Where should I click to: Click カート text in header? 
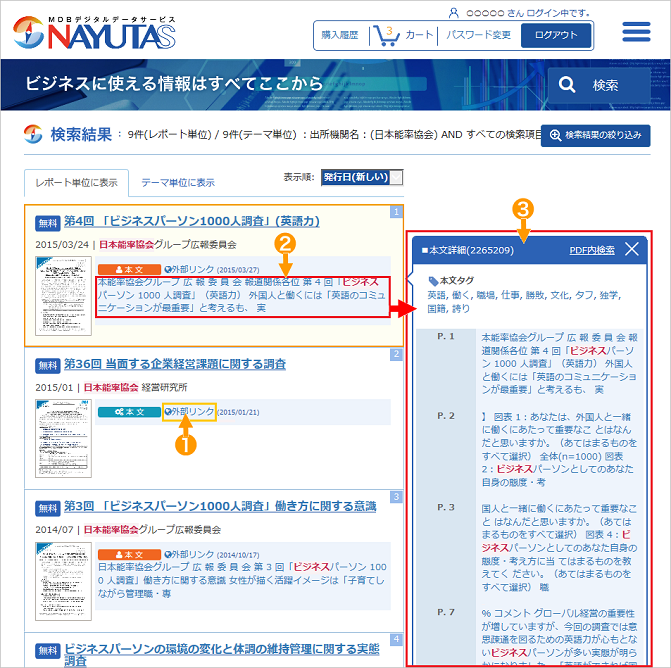(x=419, y=35)
